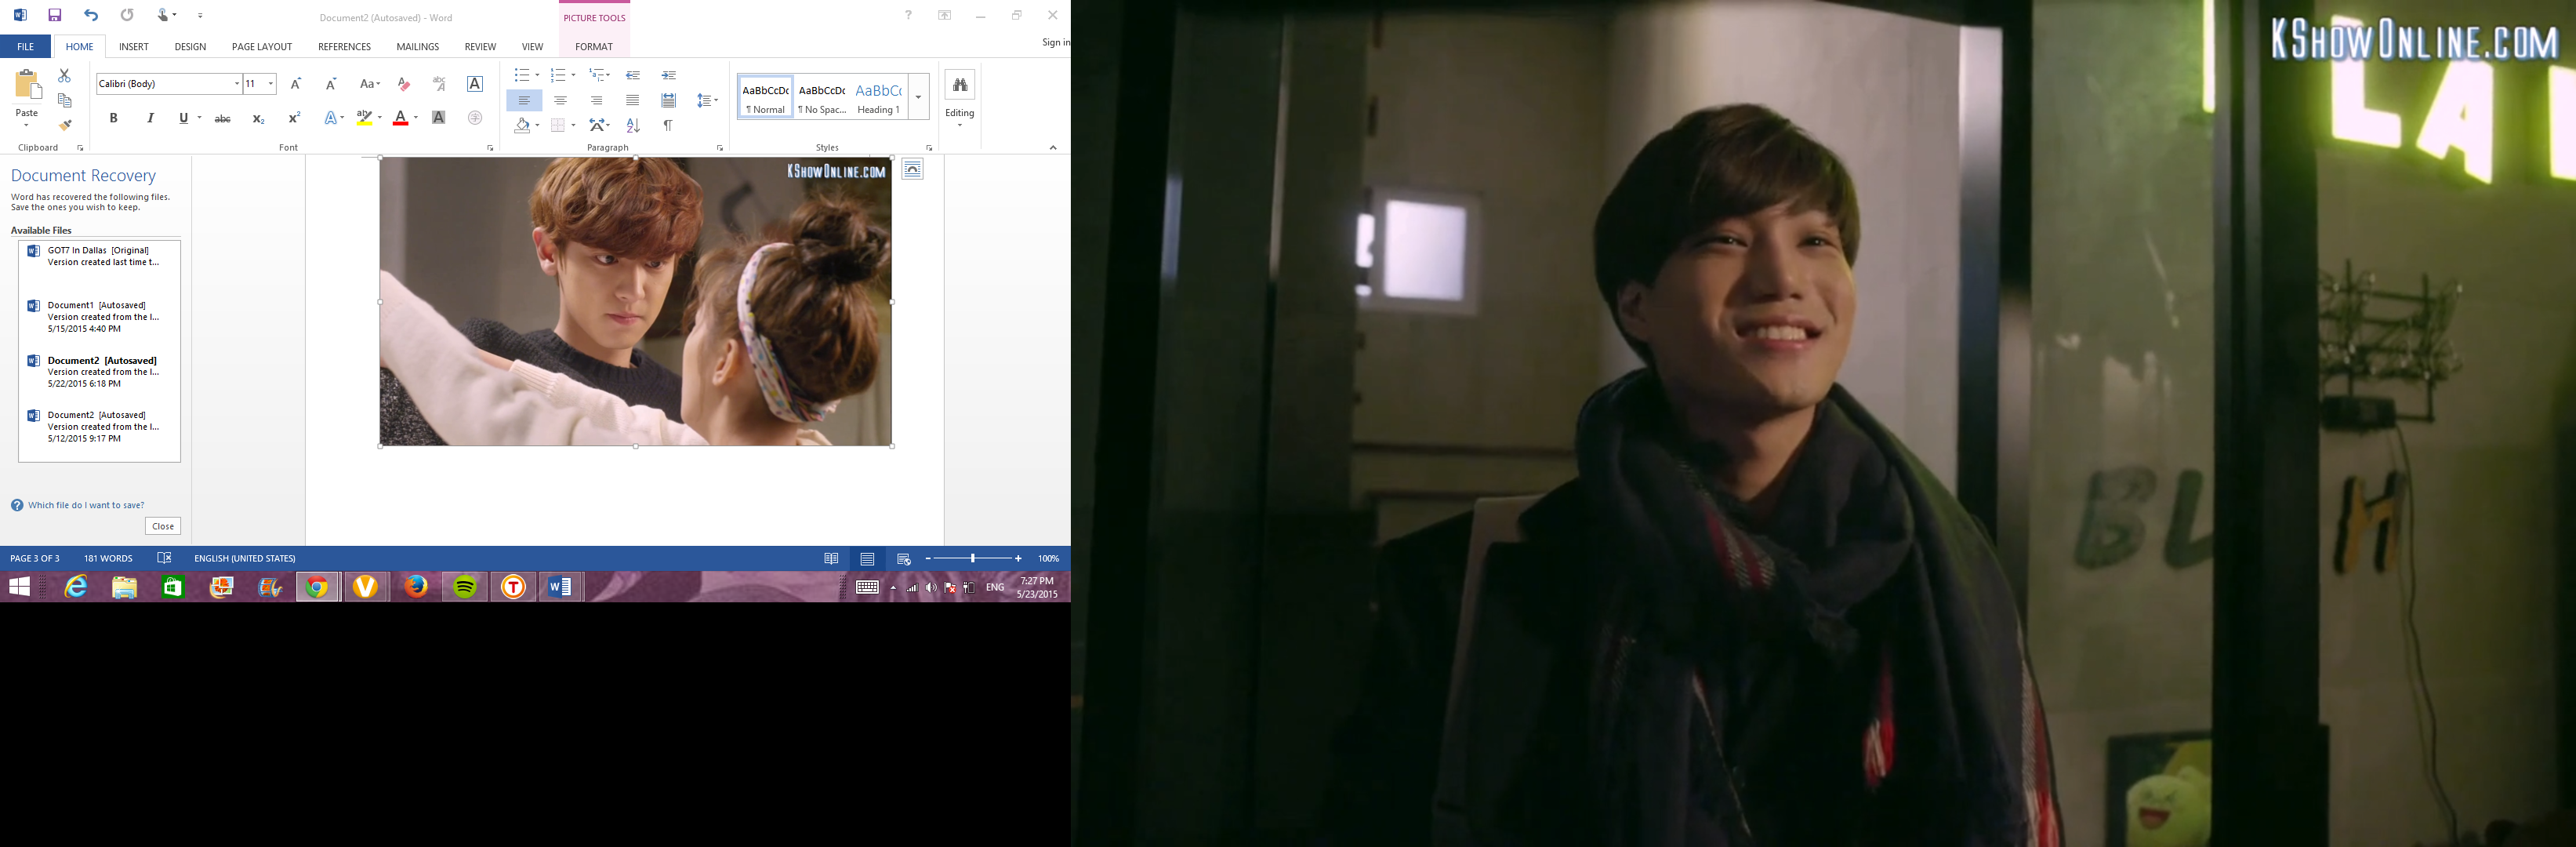Click the Character Border icon
The image size is (2576, 847).
475,84
